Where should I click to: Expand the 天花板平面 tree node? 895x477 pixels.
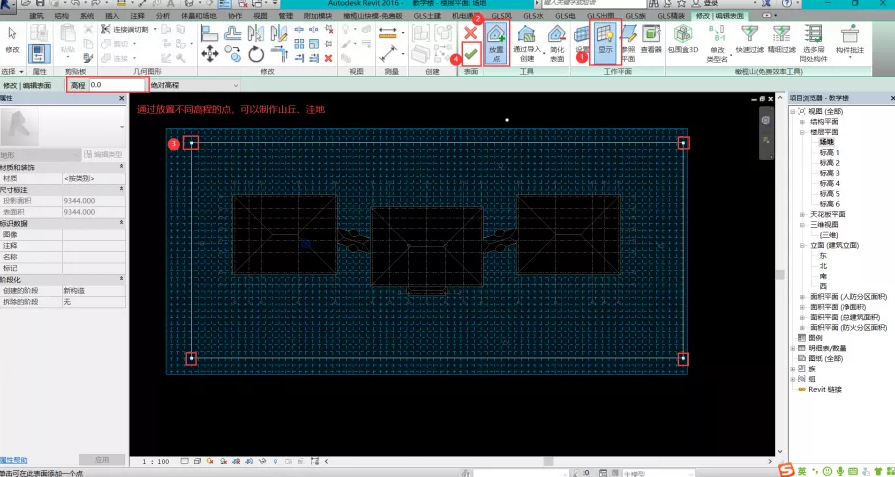(x=802, y=214)
